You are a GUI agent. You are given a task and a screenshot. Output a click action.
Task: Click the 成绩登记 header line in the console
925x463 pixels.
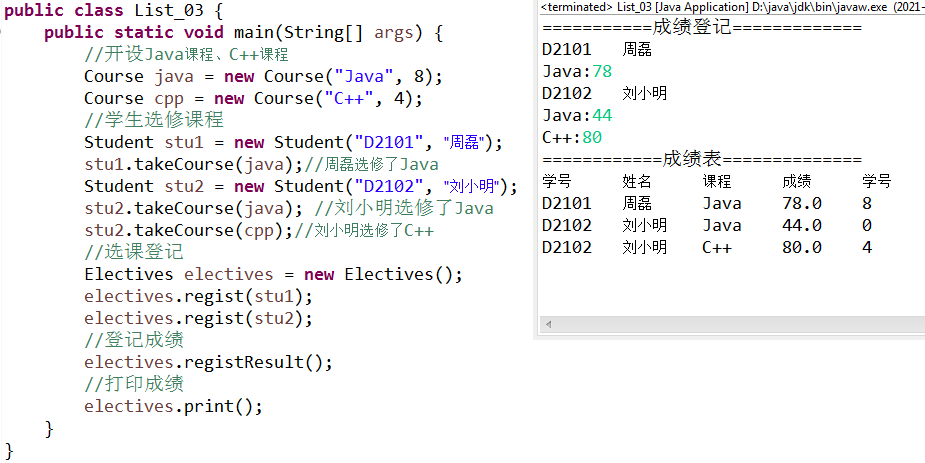point(702,27)
